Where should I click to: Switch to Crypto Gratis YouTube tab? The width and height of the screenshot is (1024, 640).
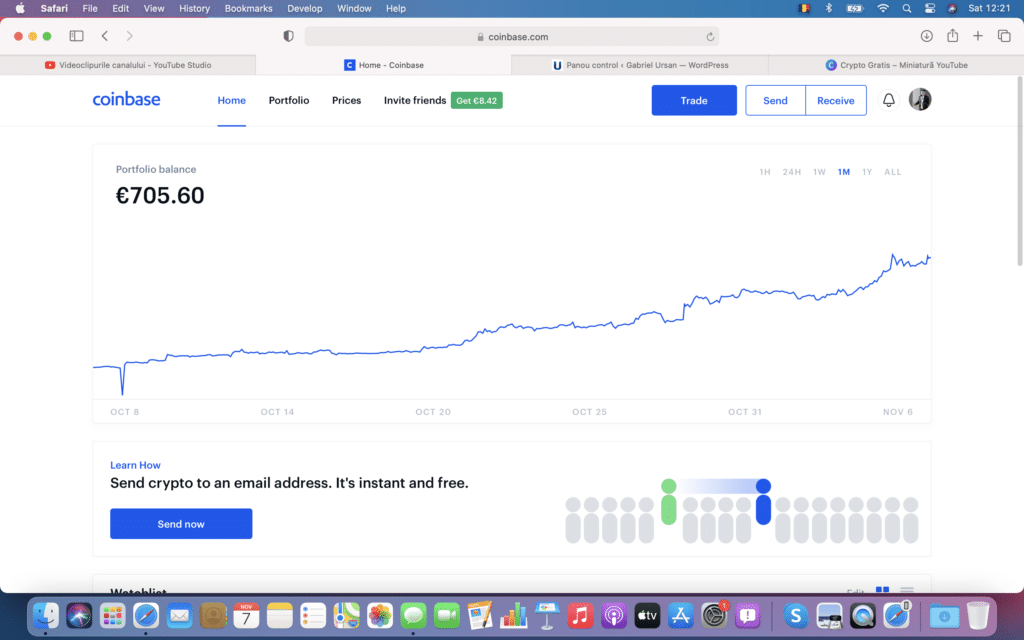[896, 65]
